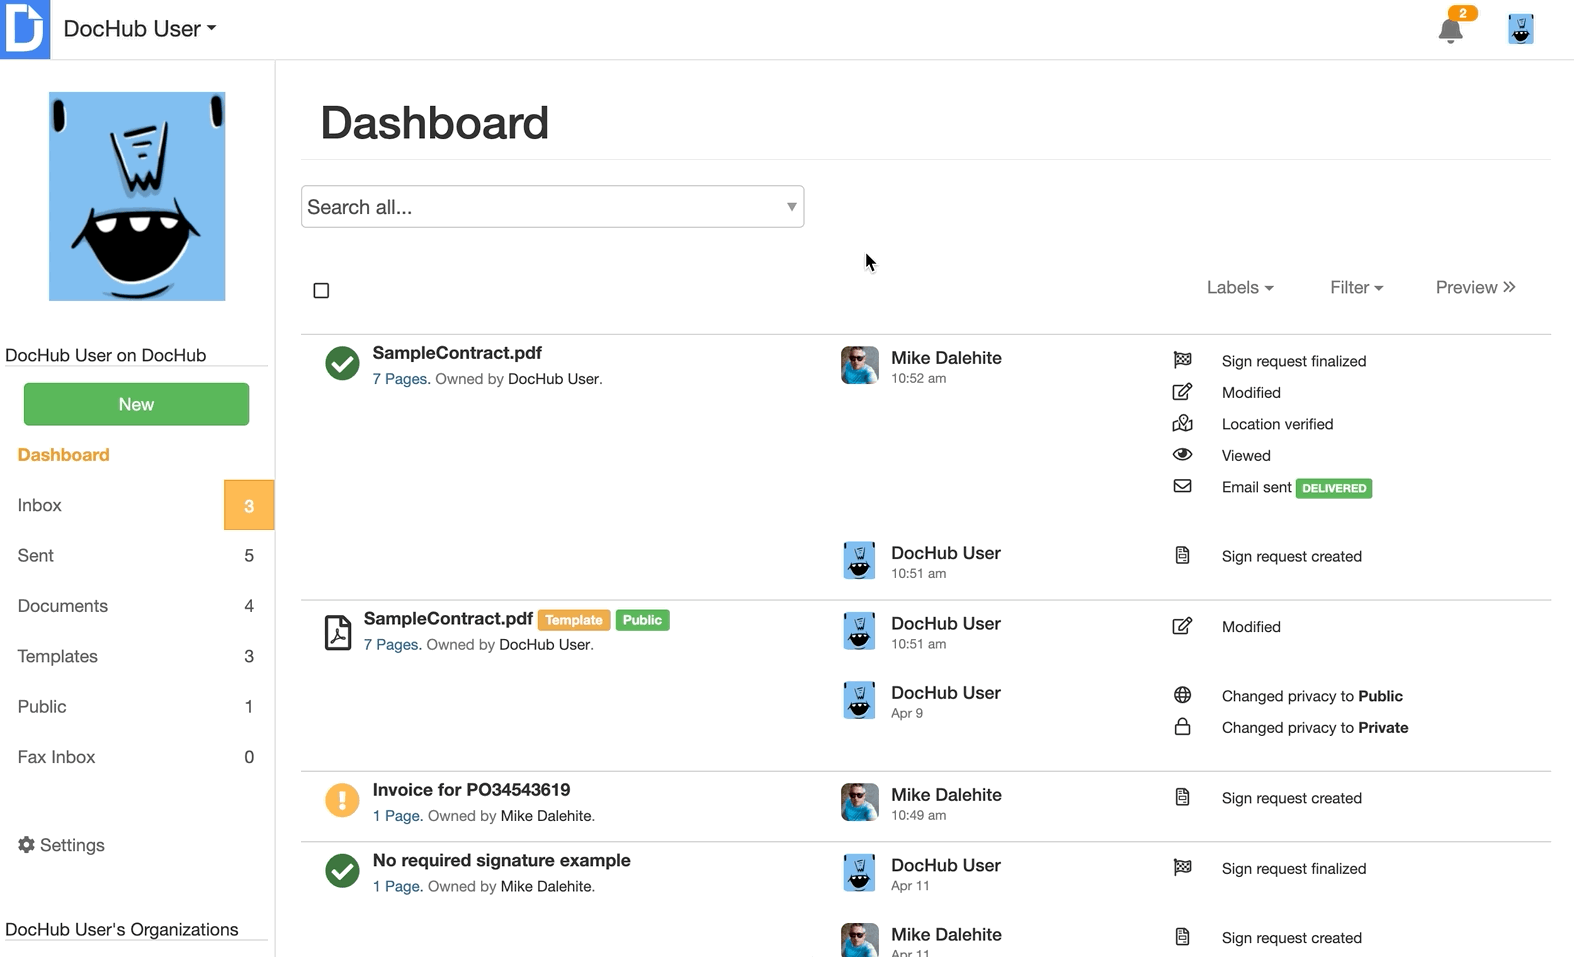Click the Modified edit icon for template row

pyautogui.click(x=1182, y=626)
